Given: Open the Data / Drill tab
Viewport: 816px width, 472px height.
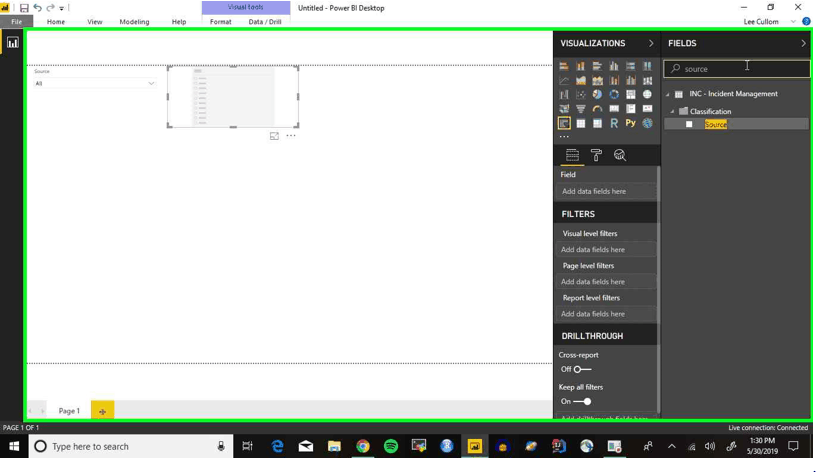Looking at the screenshot, I should (x=265, y=22).
